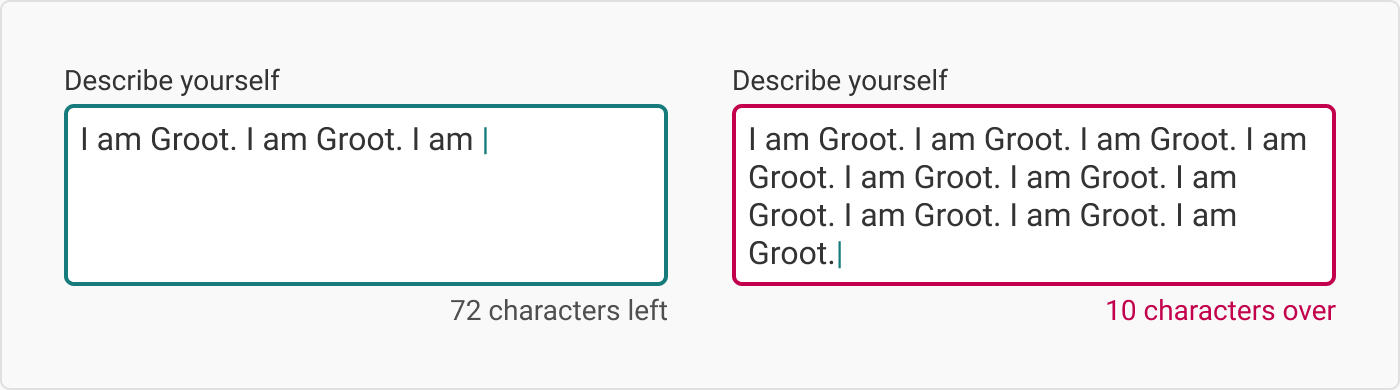
Task: Click the first line of right text area
Action: [x=1028, y=140]
